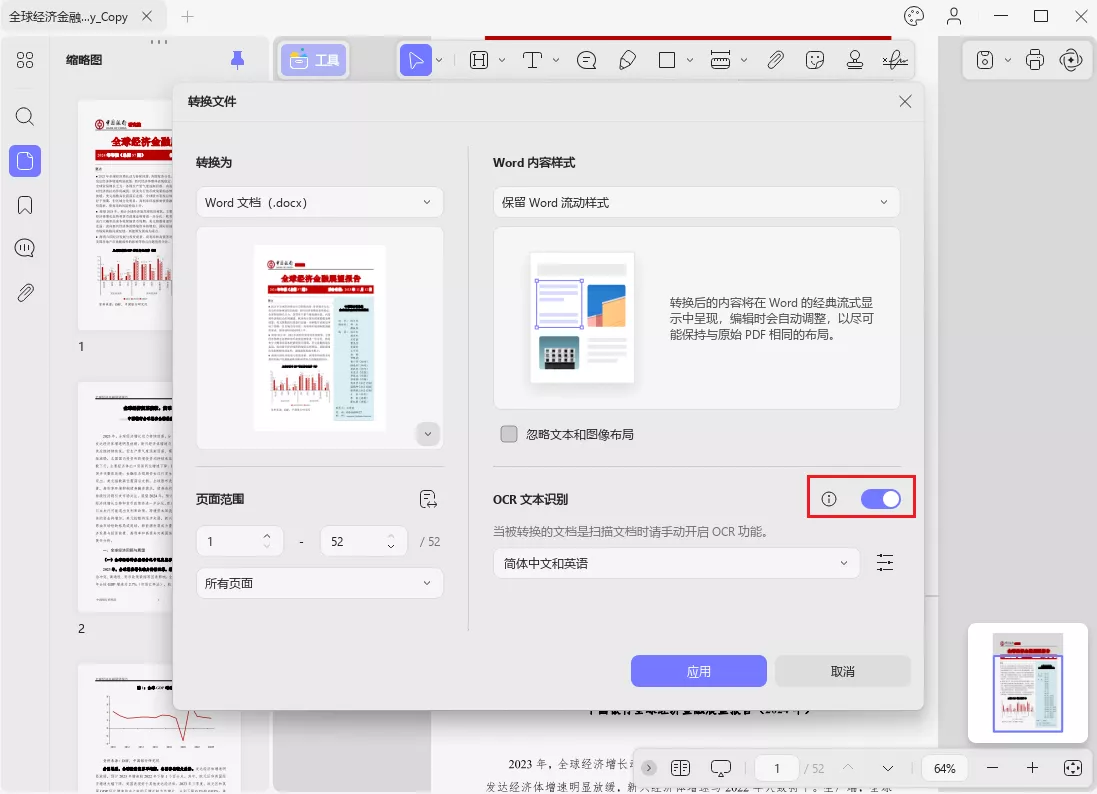Check the 忽略文本和图像布局 checkbox
1097x794 pixels.
[509, 434]
